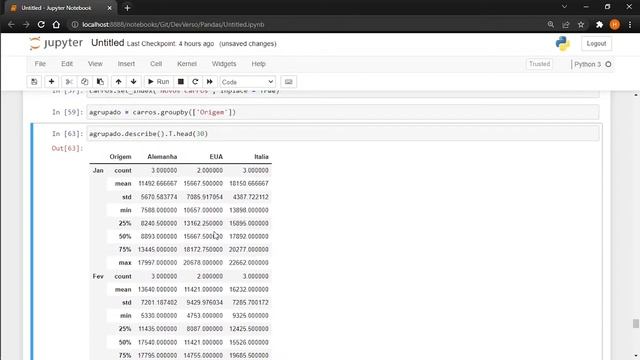Click the Fev row index label
The width and height of the screenshot is (640, 360).
click(98, 276)
